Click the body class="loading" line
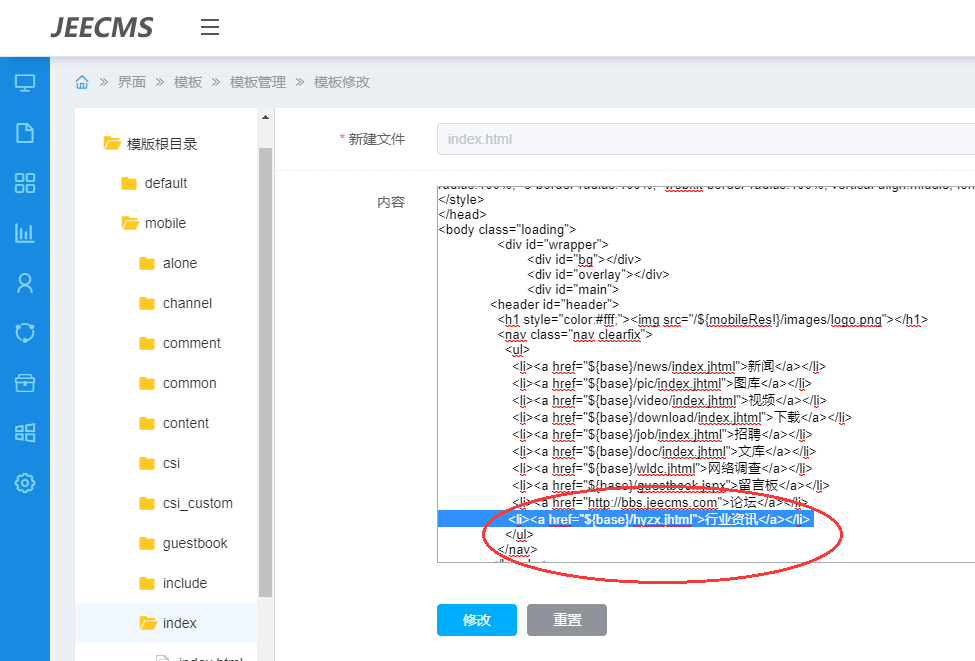 click(x=507, y=229)
